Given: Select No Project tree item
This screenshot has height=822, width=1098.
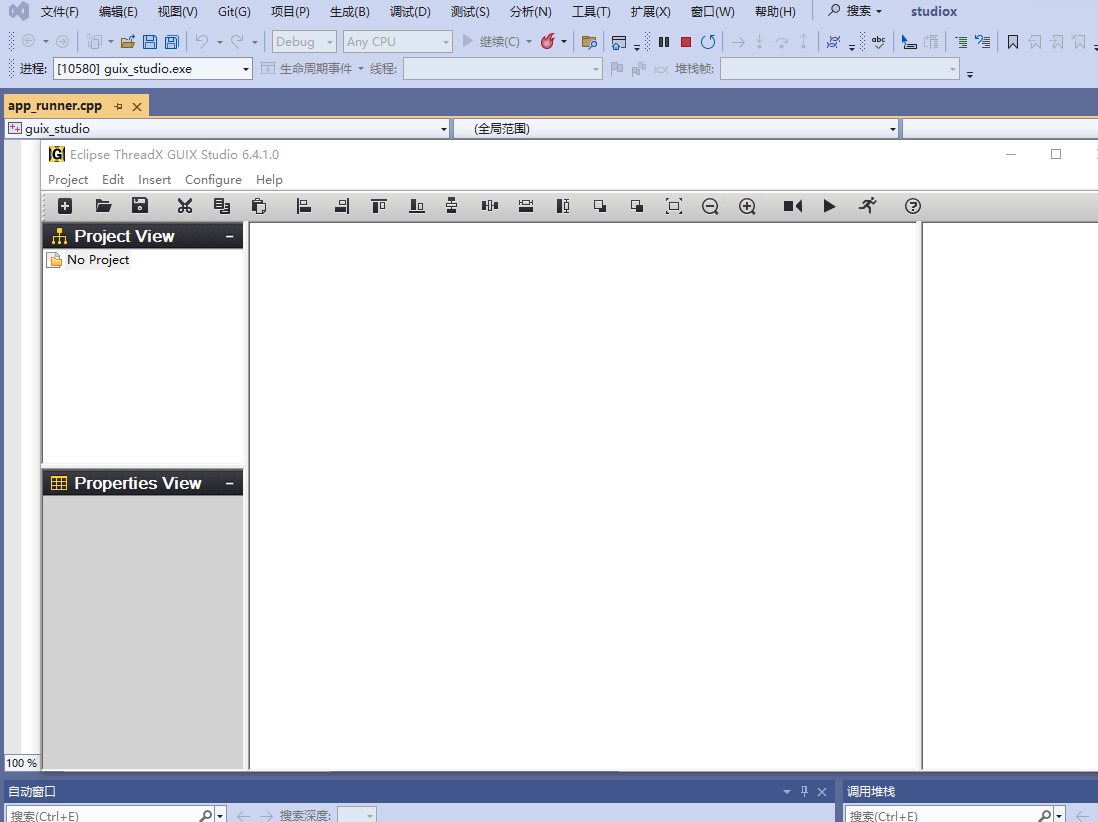Looking at the screenshot, I should click(98, 260).
